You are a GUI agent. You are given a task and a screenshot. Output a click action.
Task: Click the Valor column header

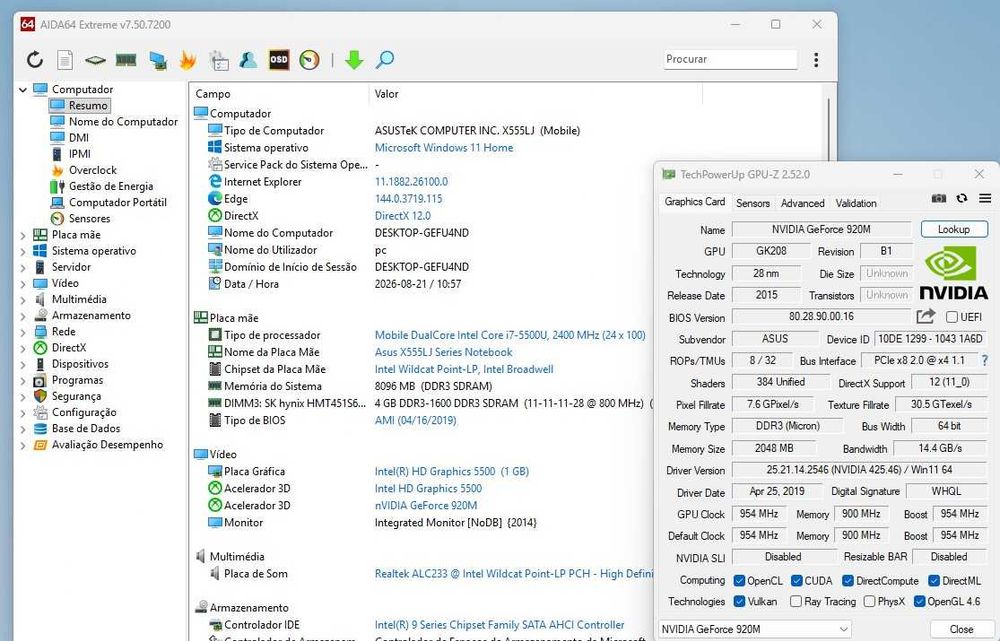535,94
